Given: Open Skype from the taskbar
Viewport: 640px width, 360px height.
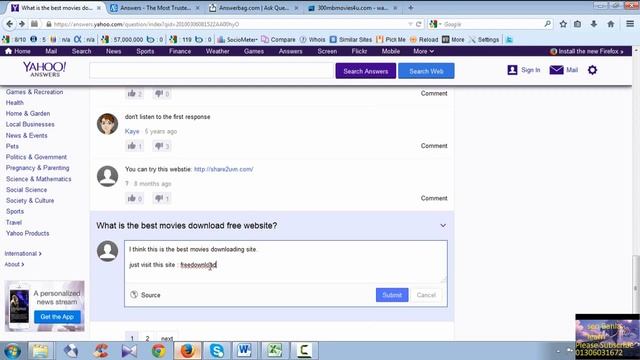Looking at the screenshot, I should point(217,351).
